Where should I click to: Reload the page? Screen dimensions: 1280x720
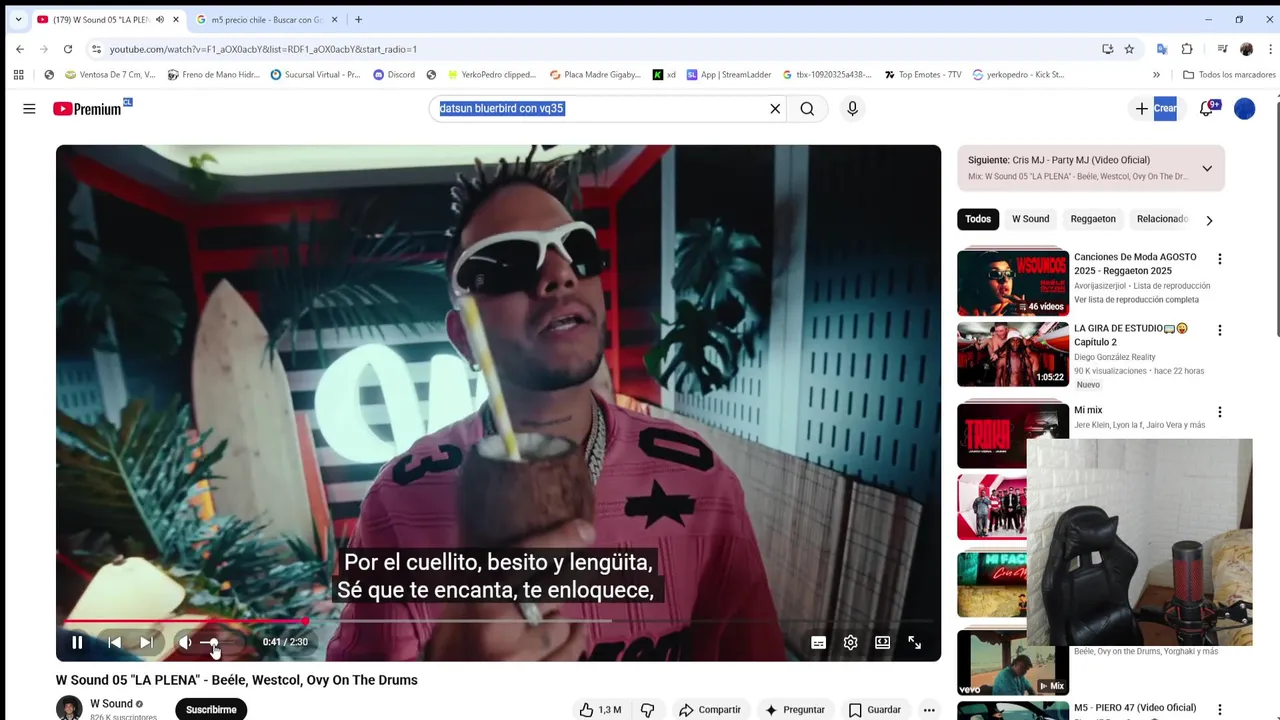click(68, 49)
